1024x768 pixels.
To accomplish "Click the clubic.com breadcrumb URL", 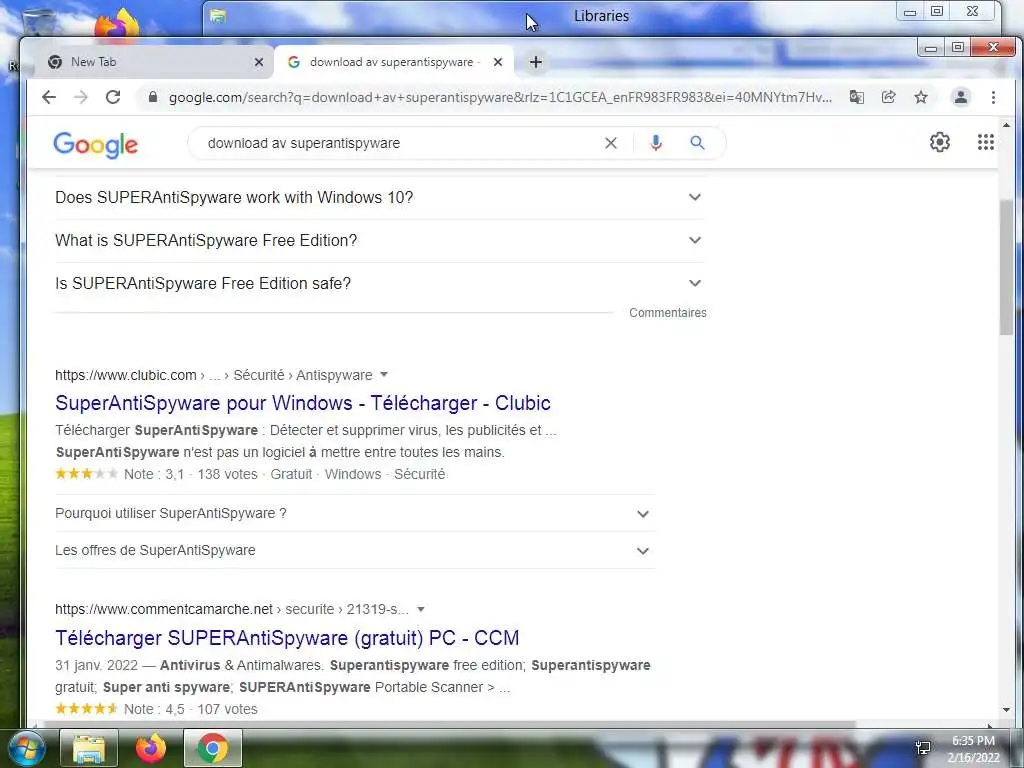I will pyautogui.click(x=214, y=375).
